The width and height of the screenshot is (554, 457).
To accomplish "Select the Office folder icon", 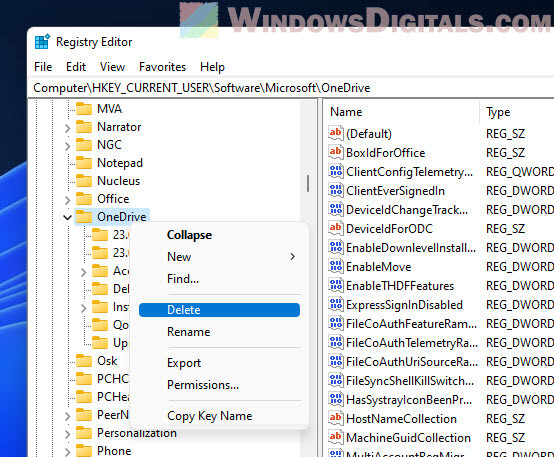I will click(84, 199).
